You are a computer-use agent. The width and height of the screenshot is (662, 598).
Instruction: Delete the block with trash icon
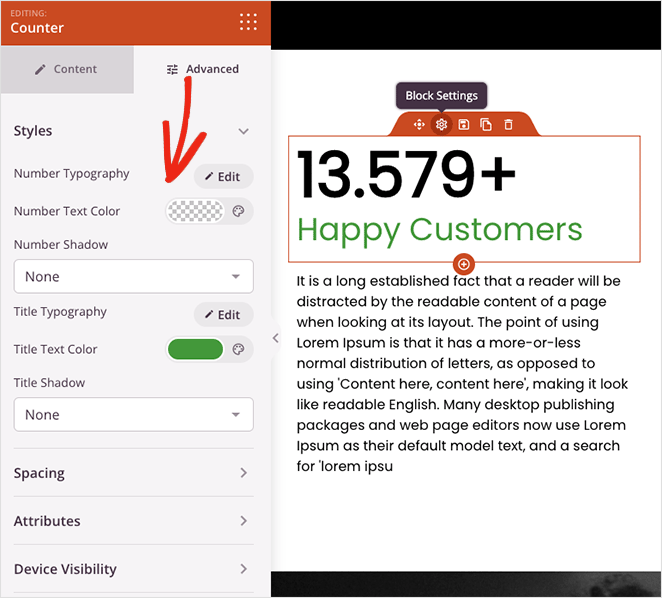(x=508, y=125)
